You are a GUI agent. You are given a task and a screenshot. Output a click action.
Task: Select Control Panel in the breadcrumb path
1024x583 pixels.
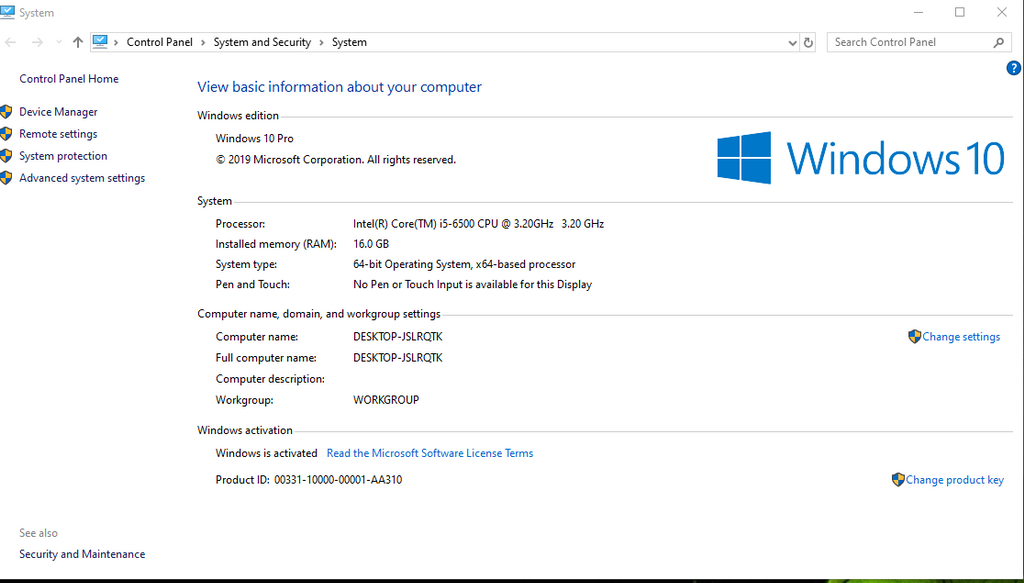159,42
